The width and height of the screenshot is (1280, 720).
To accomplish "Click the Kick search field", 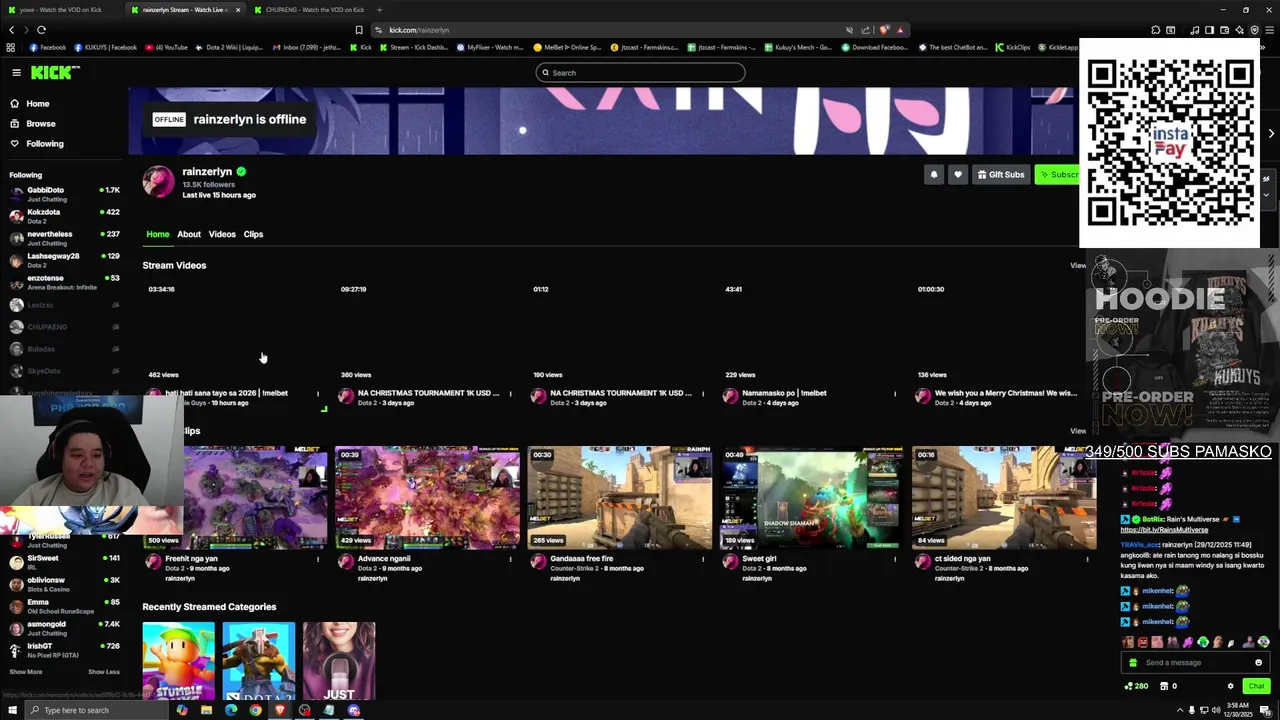I will coord(640,72).
